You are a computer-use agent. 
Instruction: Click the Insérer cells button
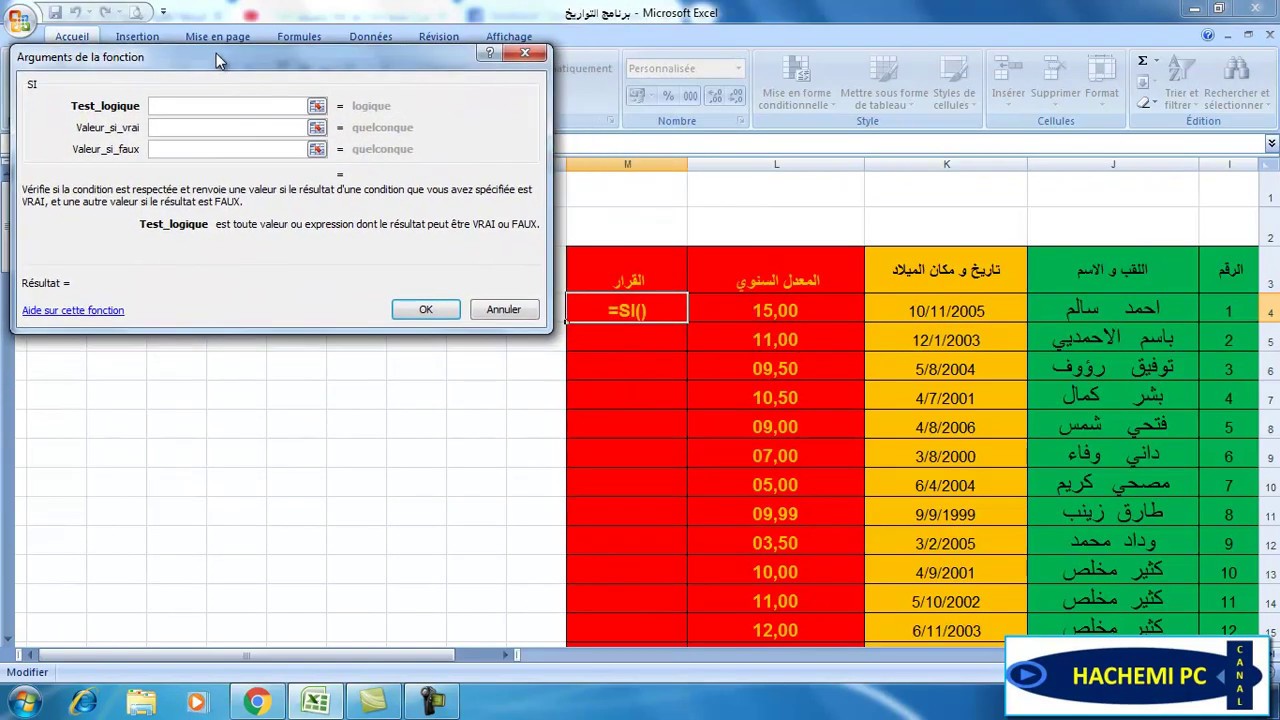(1008, 79)
